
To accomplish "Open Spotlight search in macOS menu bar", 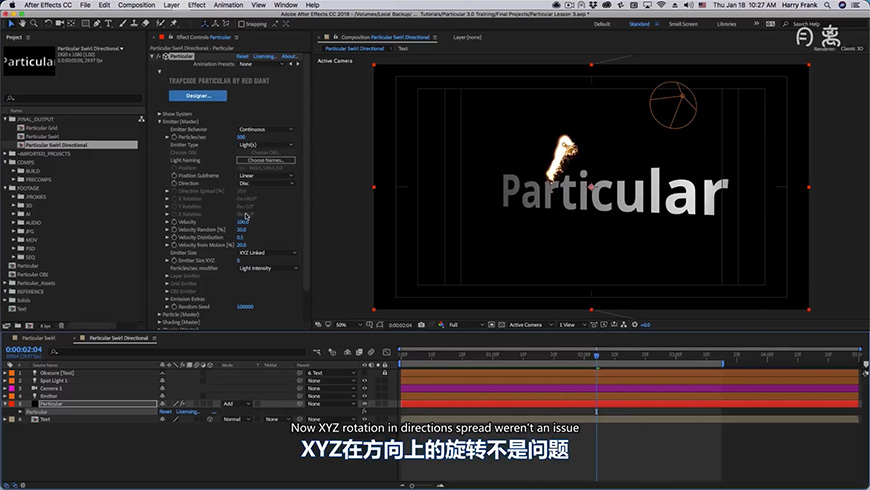I will tap(827, 5).
